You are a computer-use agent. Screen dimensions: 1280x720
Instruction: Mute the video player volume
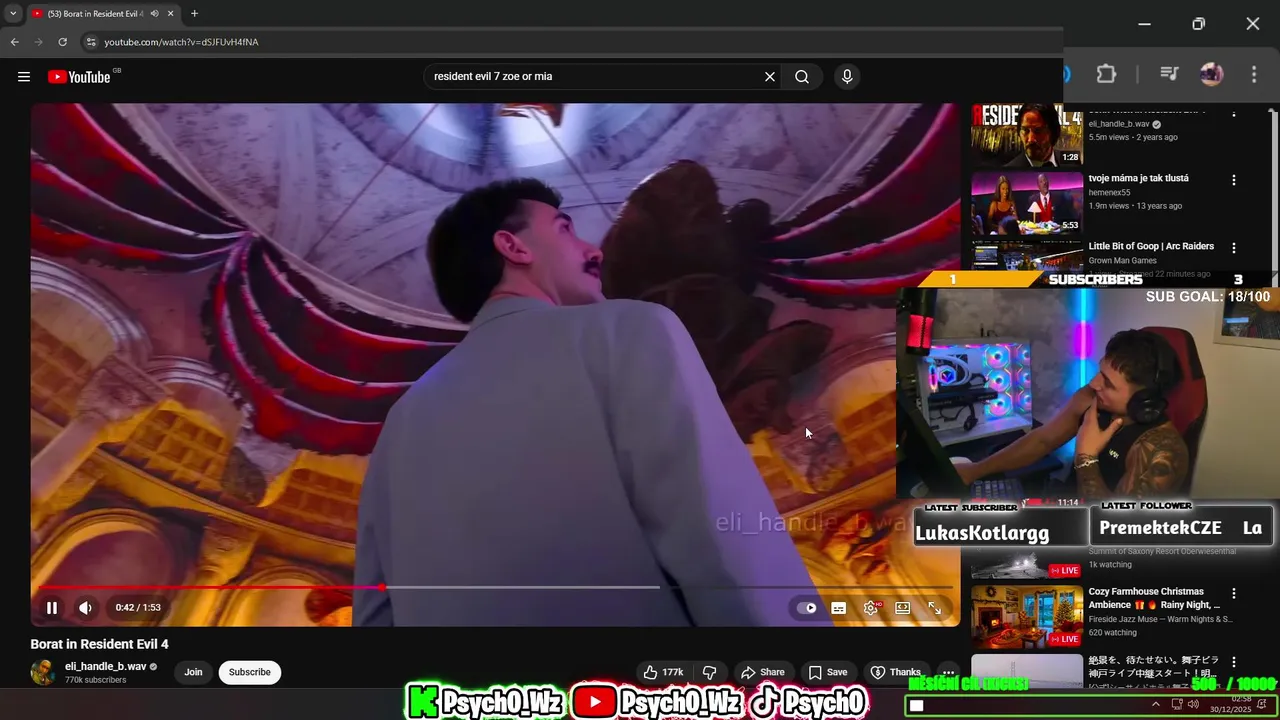(x=86, y=607)
